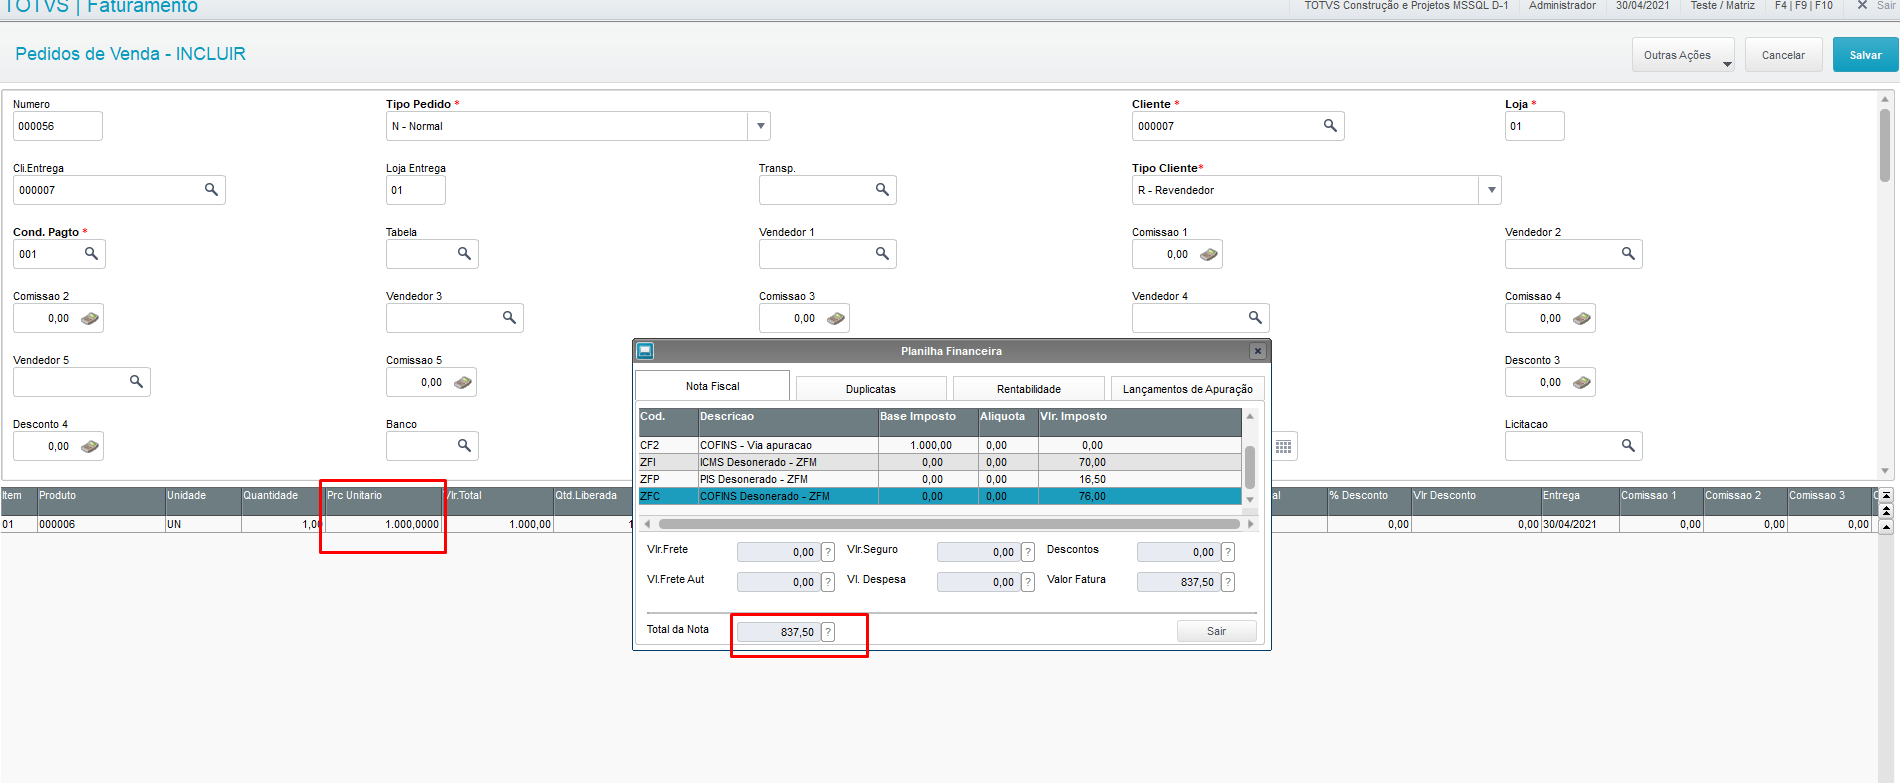Select the ICMS Desonerado - ZFM row
Screen dimensions: 1900x783
940,462
